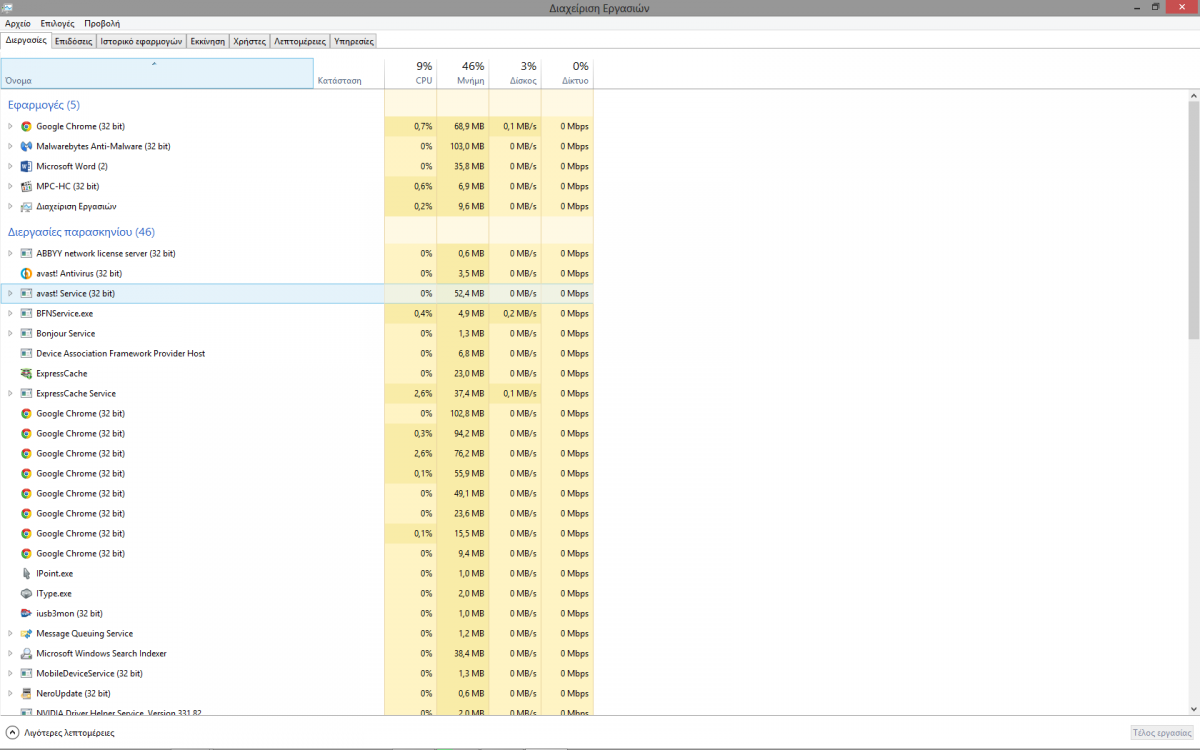Click the Chrome icon on the 9,4 MB row
The height and width of the screenshot is (750, 1200).
point(26,553)
